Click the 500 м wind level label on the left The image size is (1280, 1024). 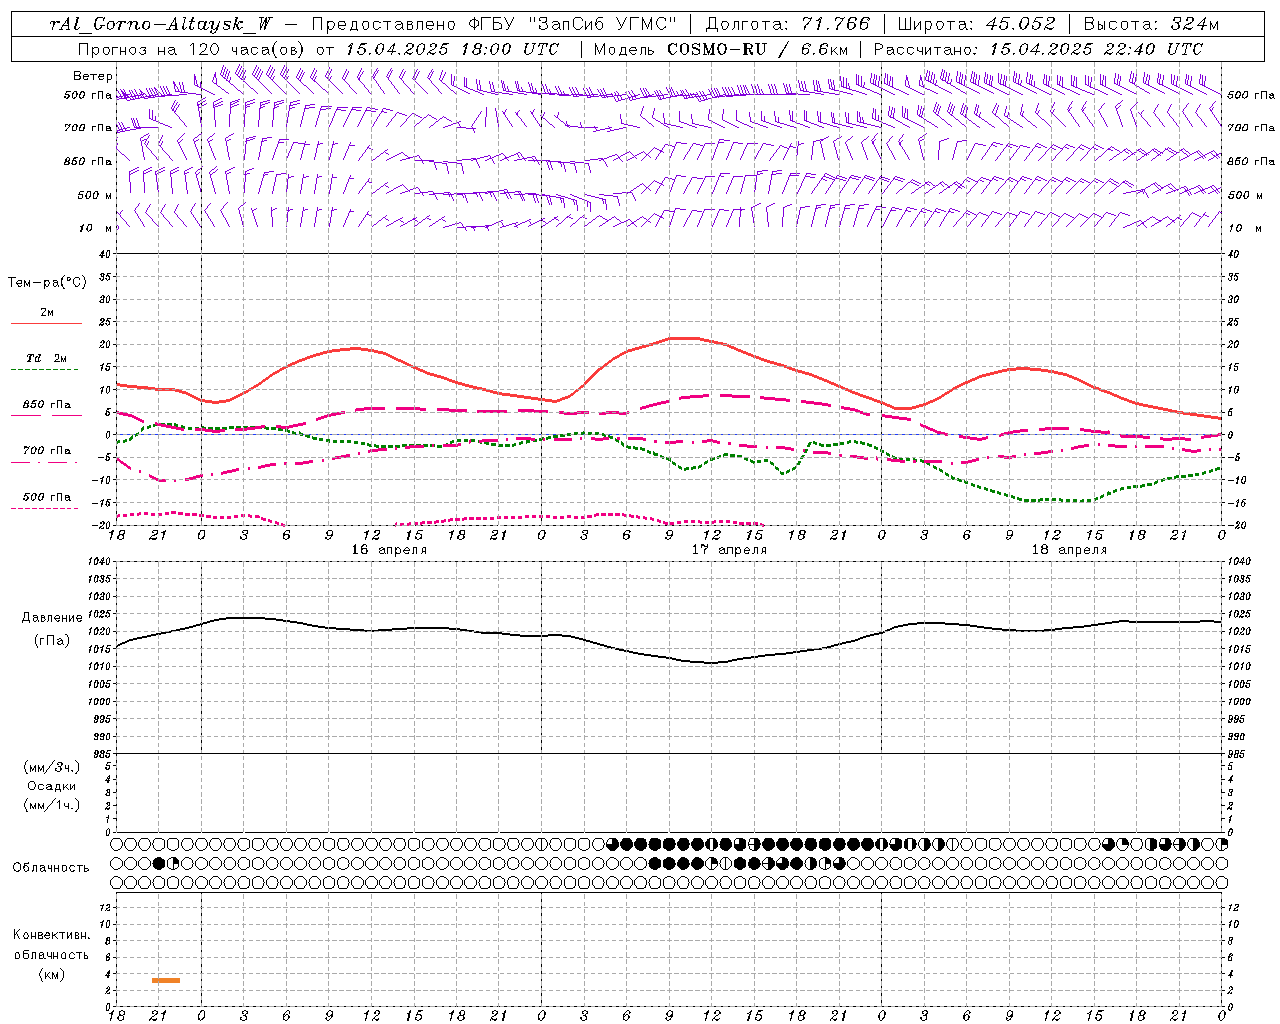pyautogui.click(x=95, y=195)
